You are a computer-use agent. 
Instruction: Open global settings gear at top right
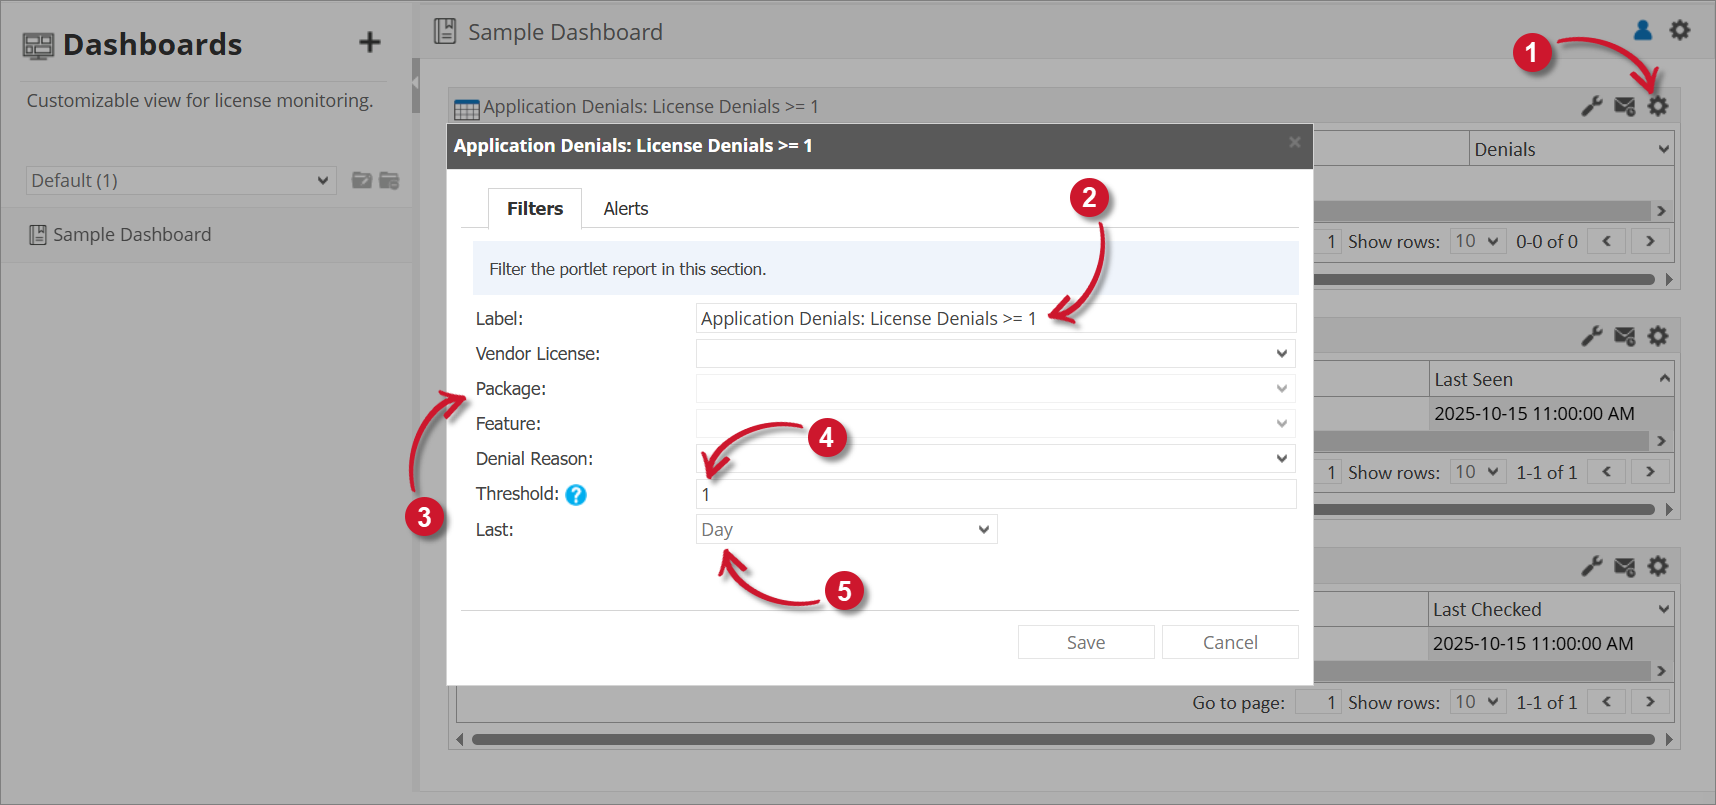click(x=1680, y=30)
